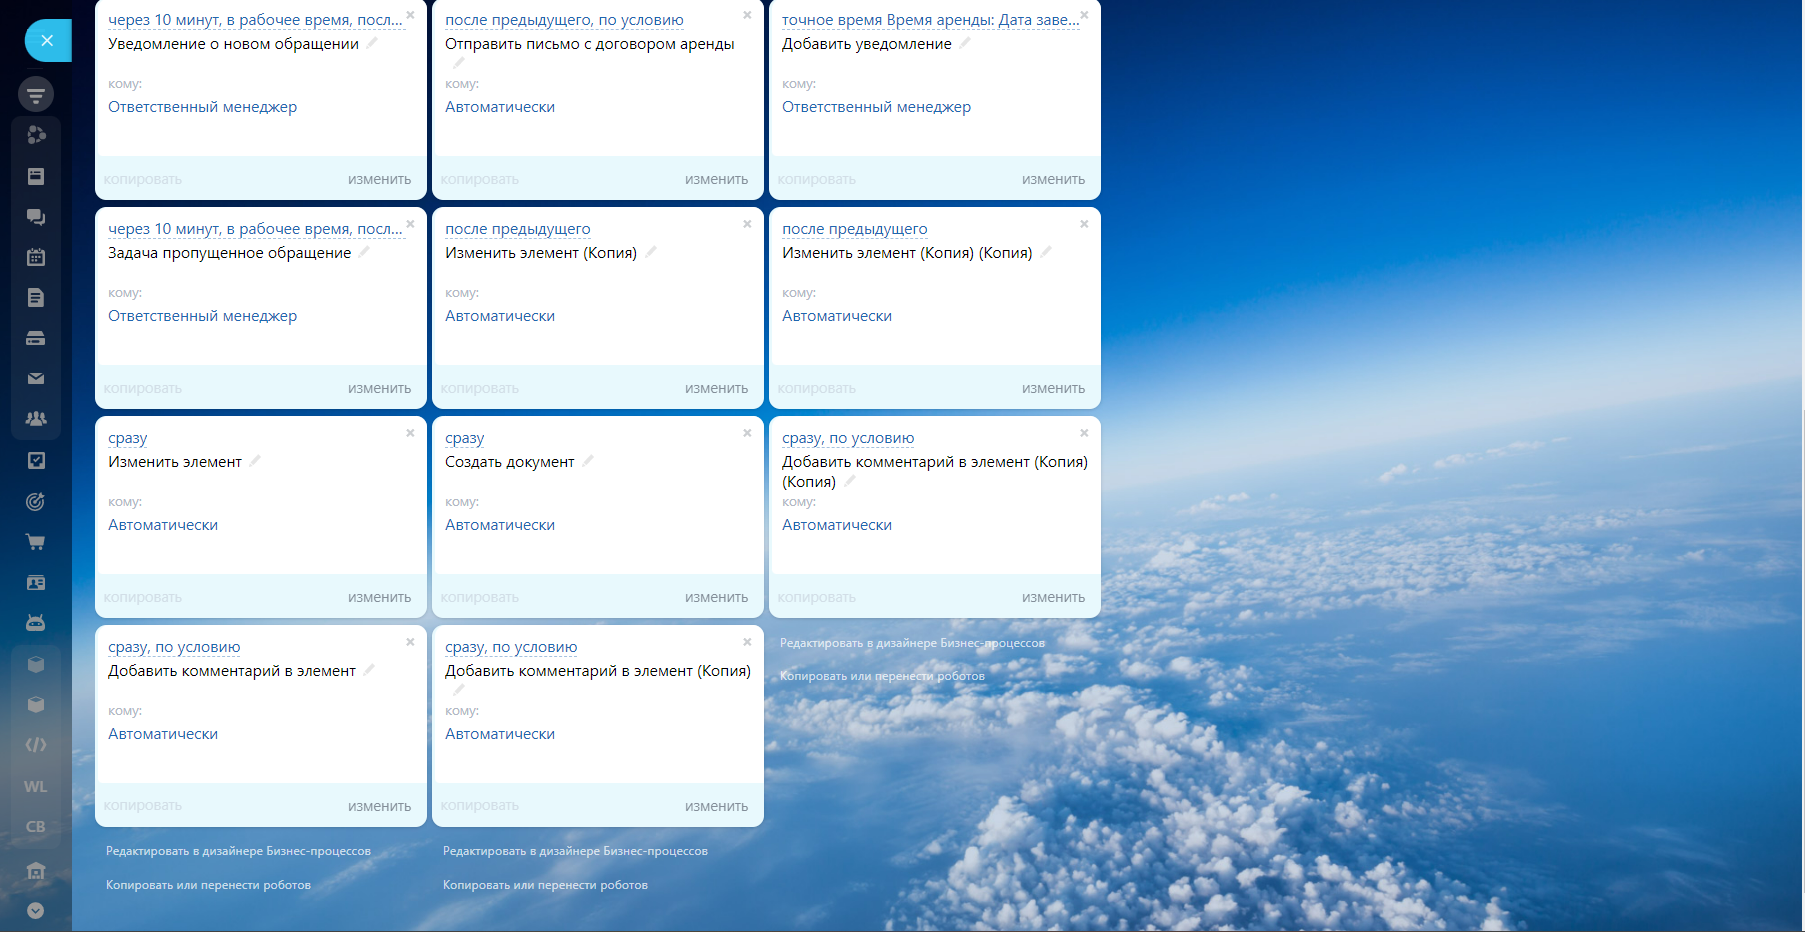Screen dimensions: 1805x932
Task: Select the robot title Задача пропущенное обращение
Action: pyautogui.click(x=230, y=253)
